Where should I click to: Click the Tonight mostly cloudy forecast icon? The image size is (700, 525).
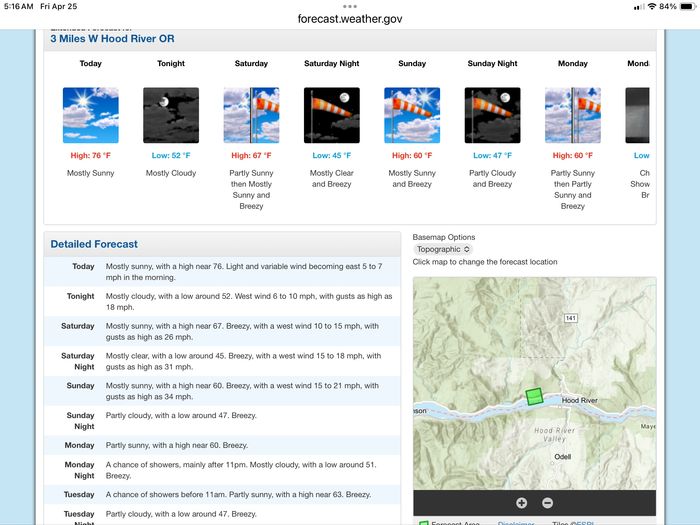pos(171,115)
